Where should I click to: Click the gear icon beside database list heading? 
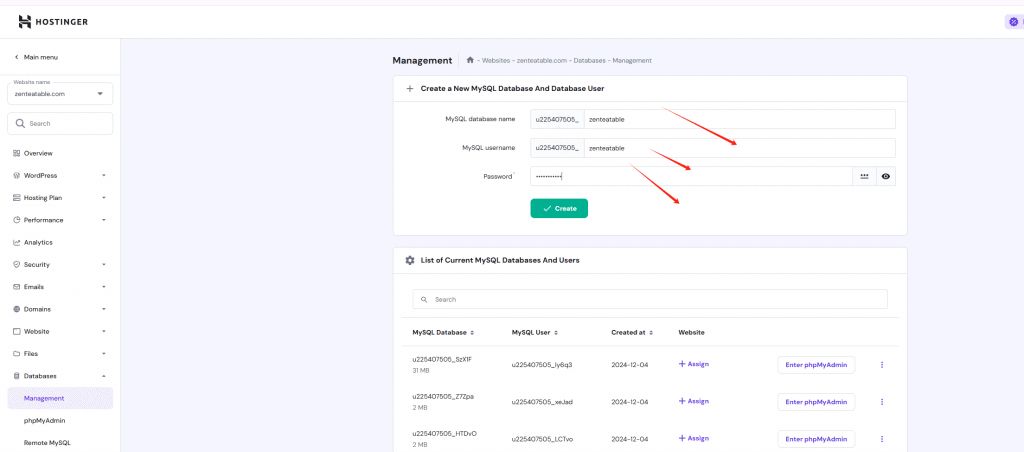click(x=409, y=260)
